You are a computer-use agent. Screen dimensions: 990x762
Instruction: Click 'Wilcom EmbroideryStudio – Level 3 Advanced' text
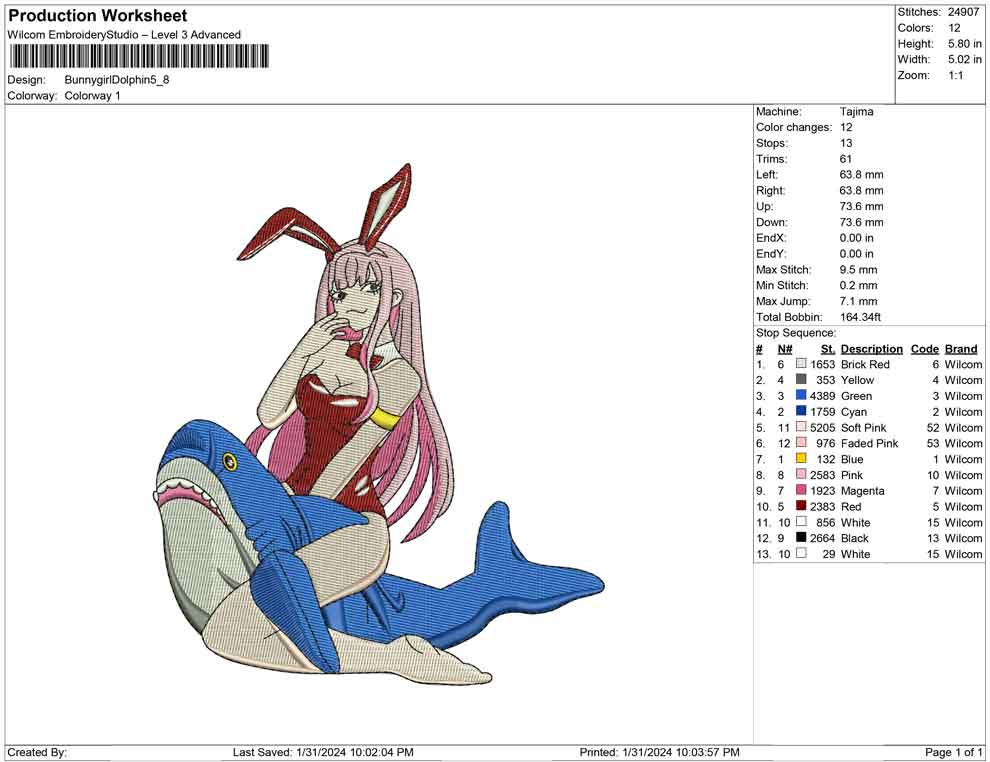tap(124, 35)
